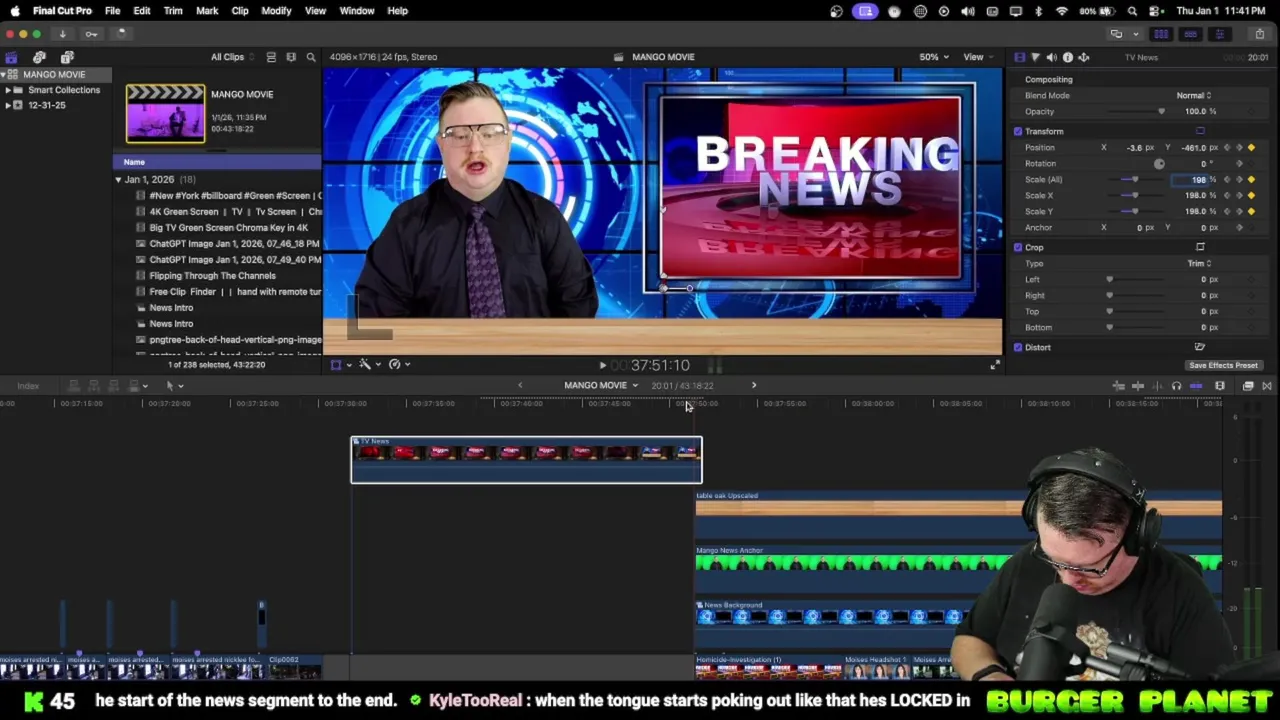This screenshot has width=1280, height=720.
Task: Go forward in timeline history arrow
Action: 754,386
